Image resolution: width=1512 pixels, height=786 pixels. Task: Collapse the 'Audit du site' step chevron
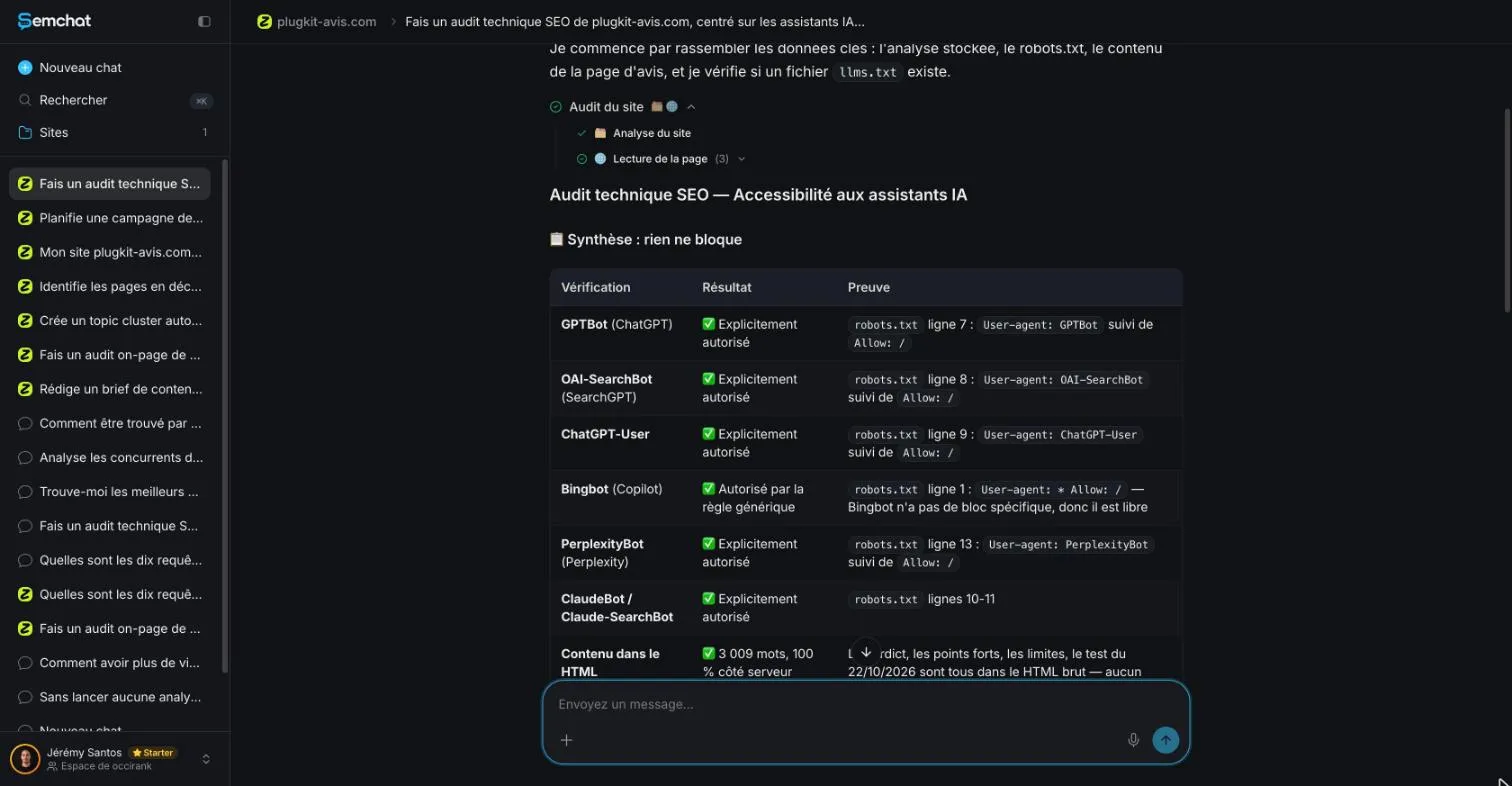pos(691,107)
